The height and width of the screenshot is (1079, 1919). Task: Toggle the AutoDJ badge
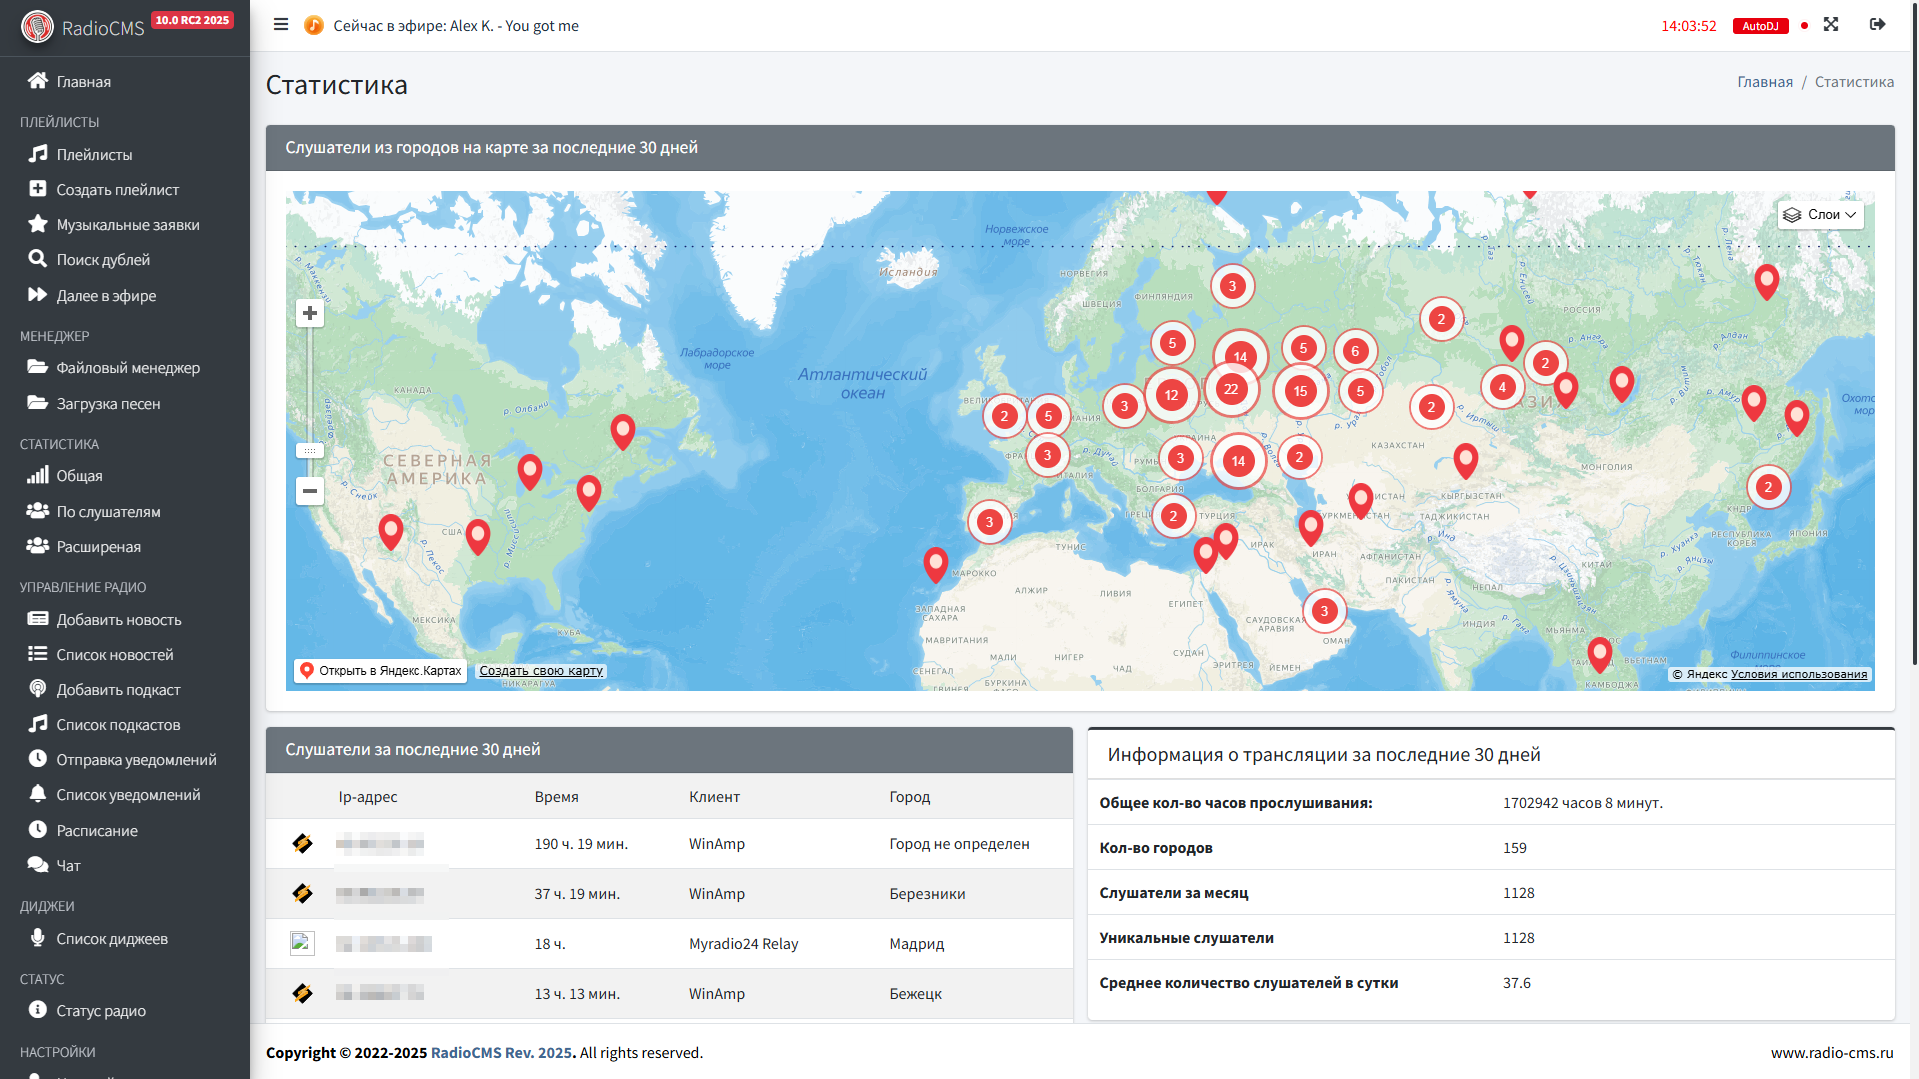1759,26
